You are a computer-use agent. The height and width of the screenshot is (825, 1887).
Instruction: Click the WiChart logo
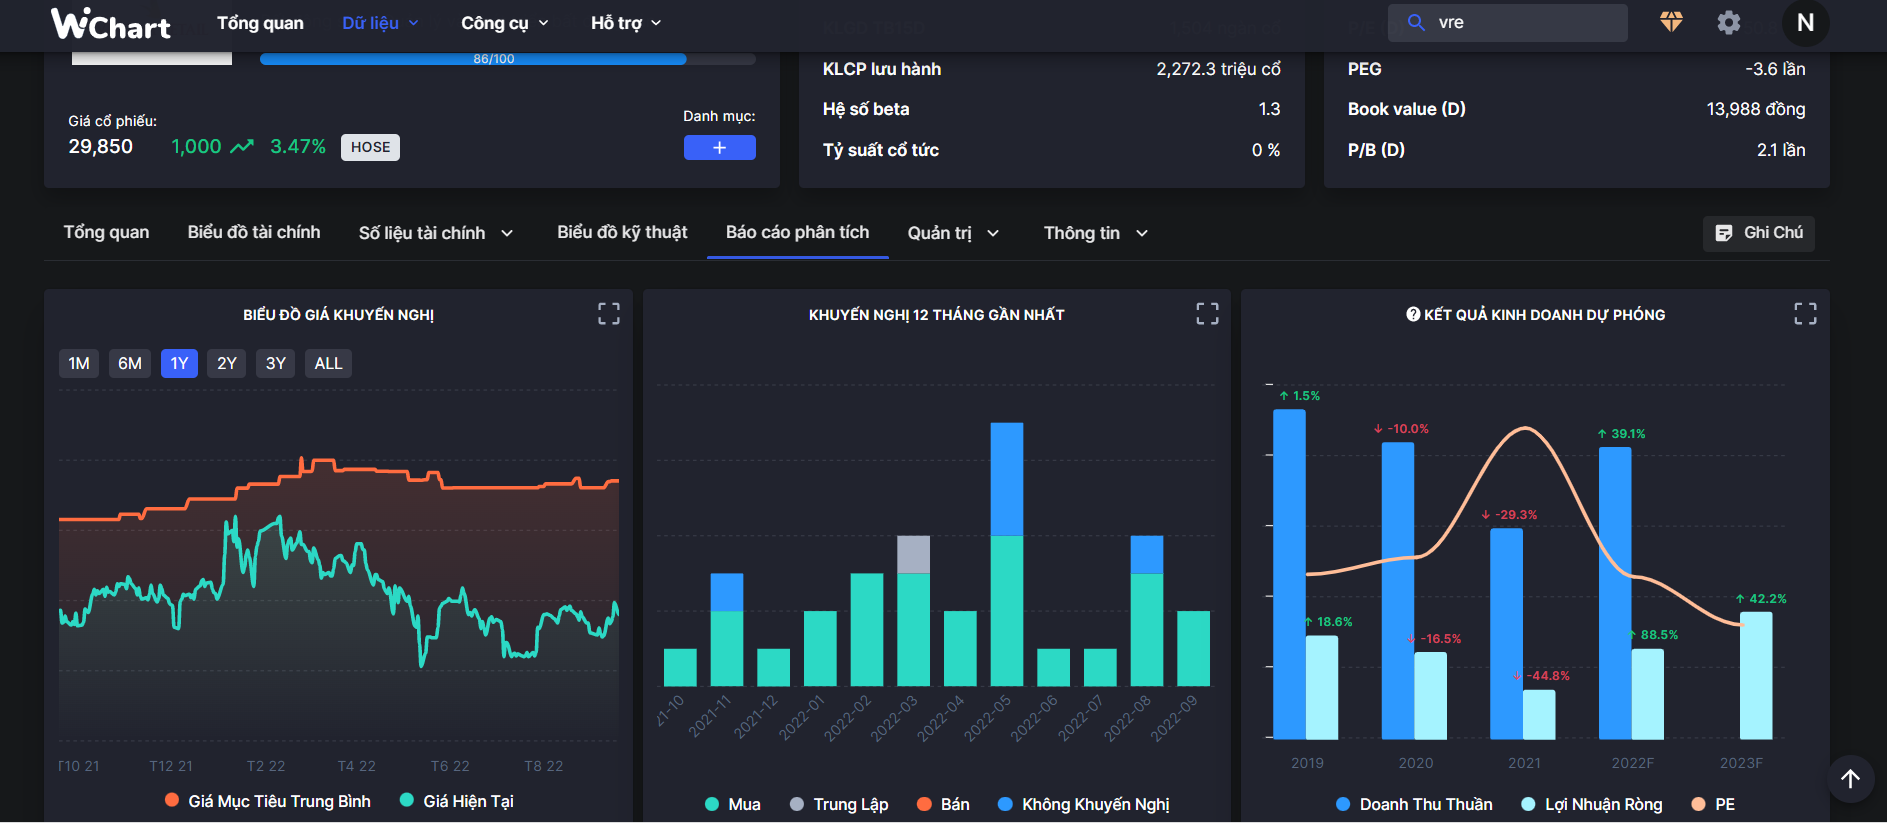pyautogui.click(x=110, y=23)
